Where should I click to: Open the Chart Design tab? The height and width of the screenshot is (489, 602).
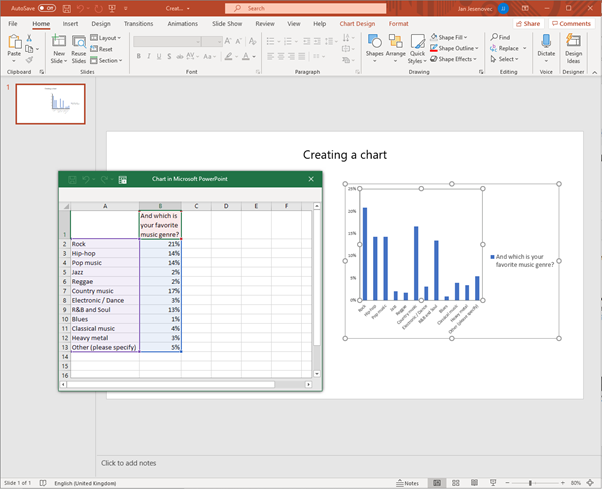(x=358, y=23)
